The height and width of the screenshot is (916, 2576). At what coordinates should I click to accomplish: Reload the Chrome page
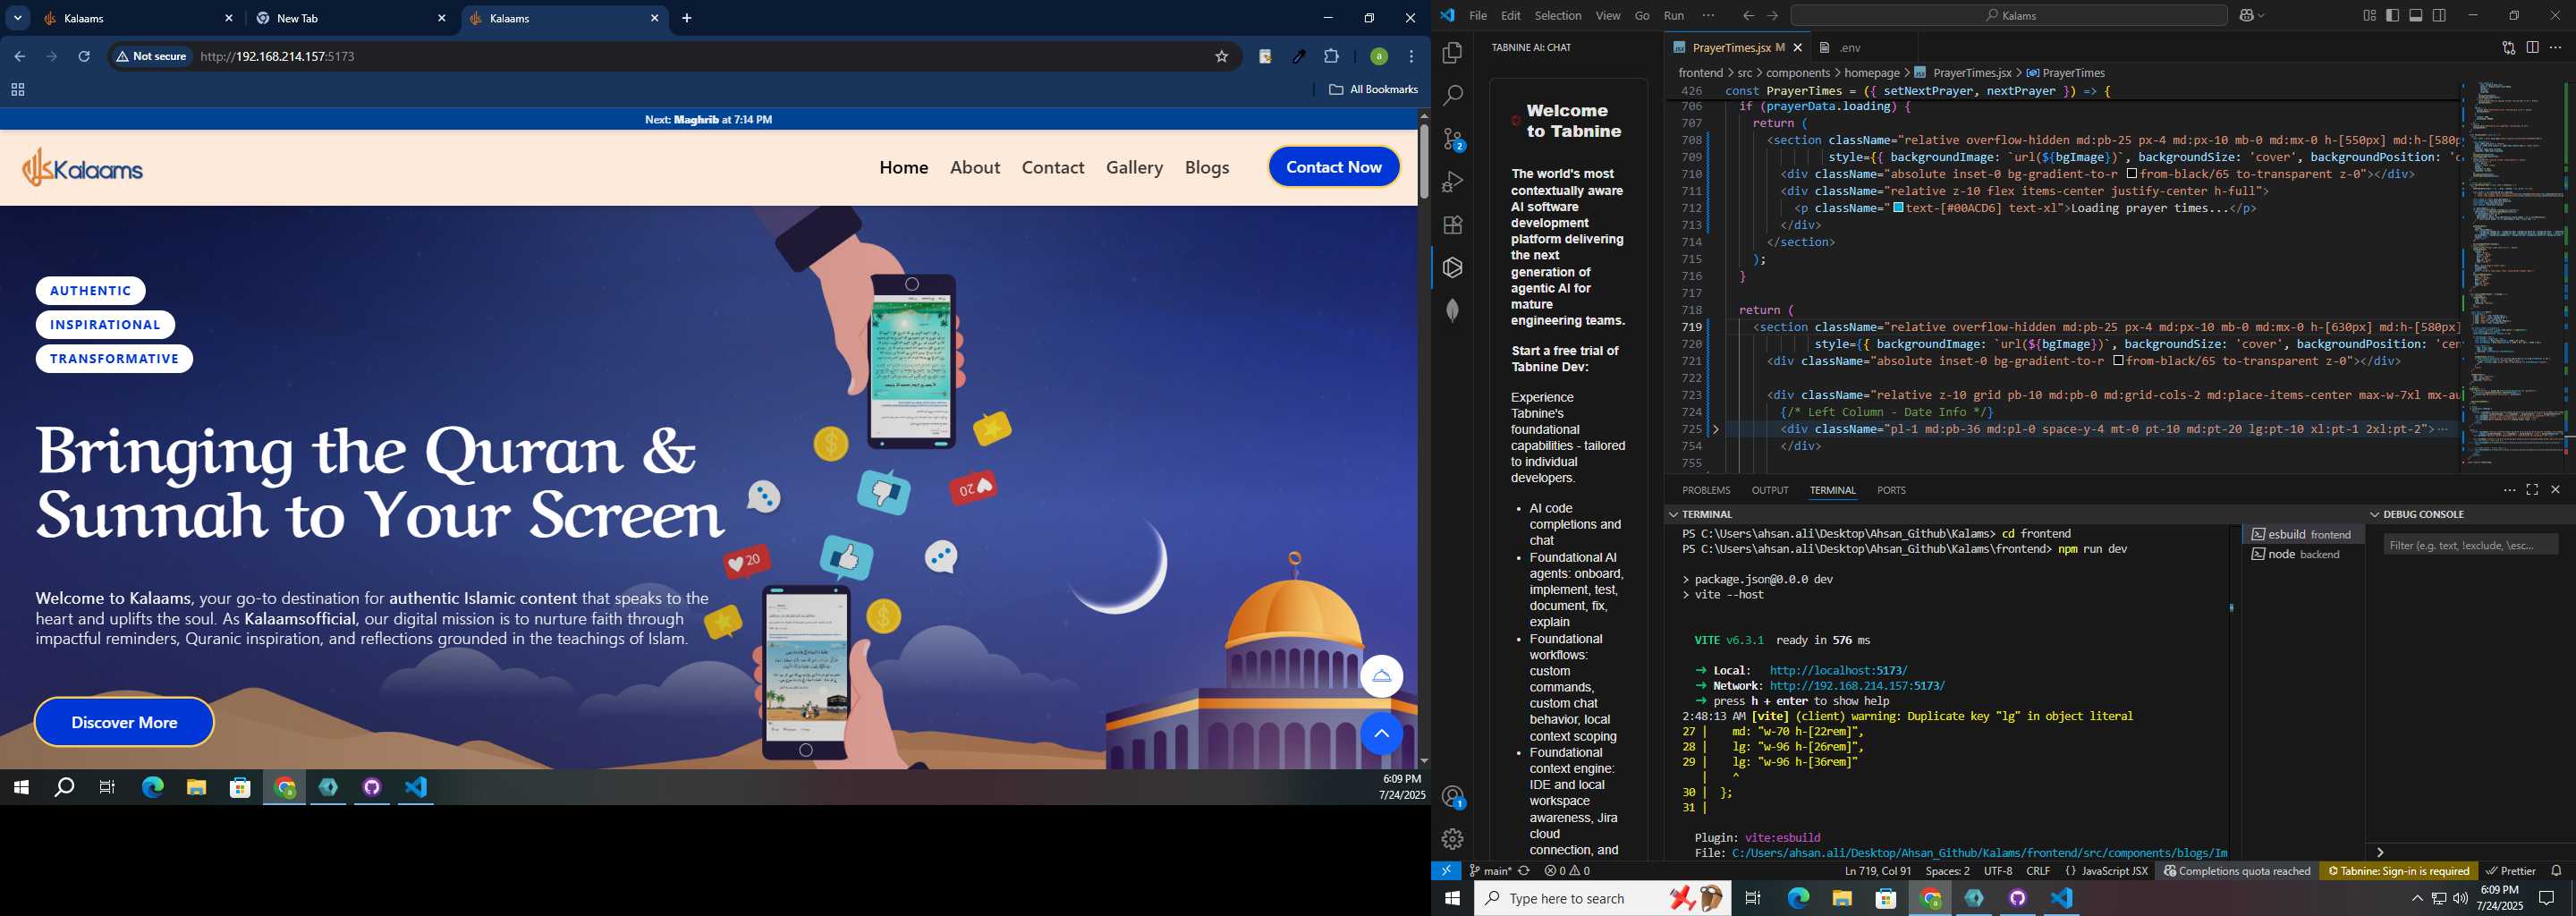tap(84, 57)
